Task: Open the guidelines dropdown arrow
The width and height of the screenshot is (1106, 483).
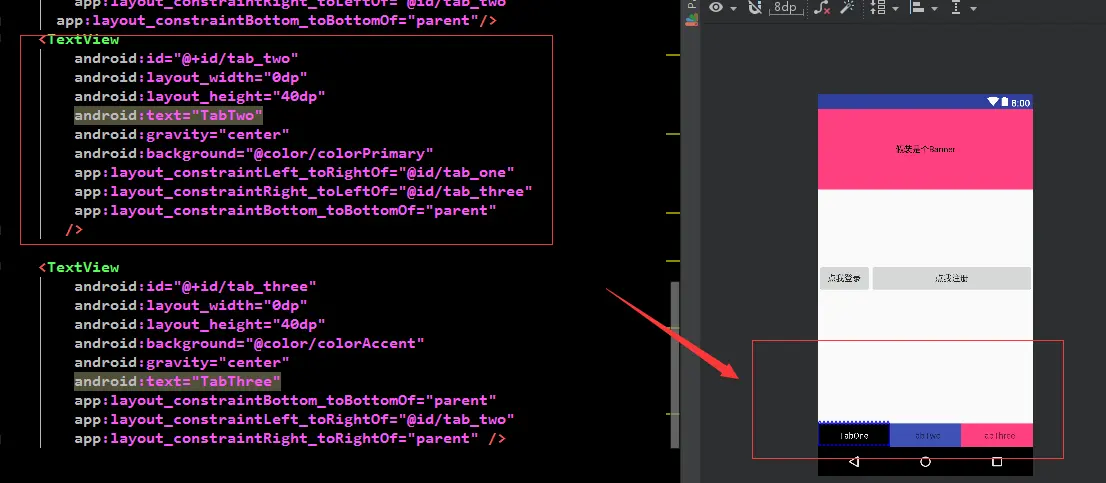Action: pyautogui.click(x=973, y=9)
